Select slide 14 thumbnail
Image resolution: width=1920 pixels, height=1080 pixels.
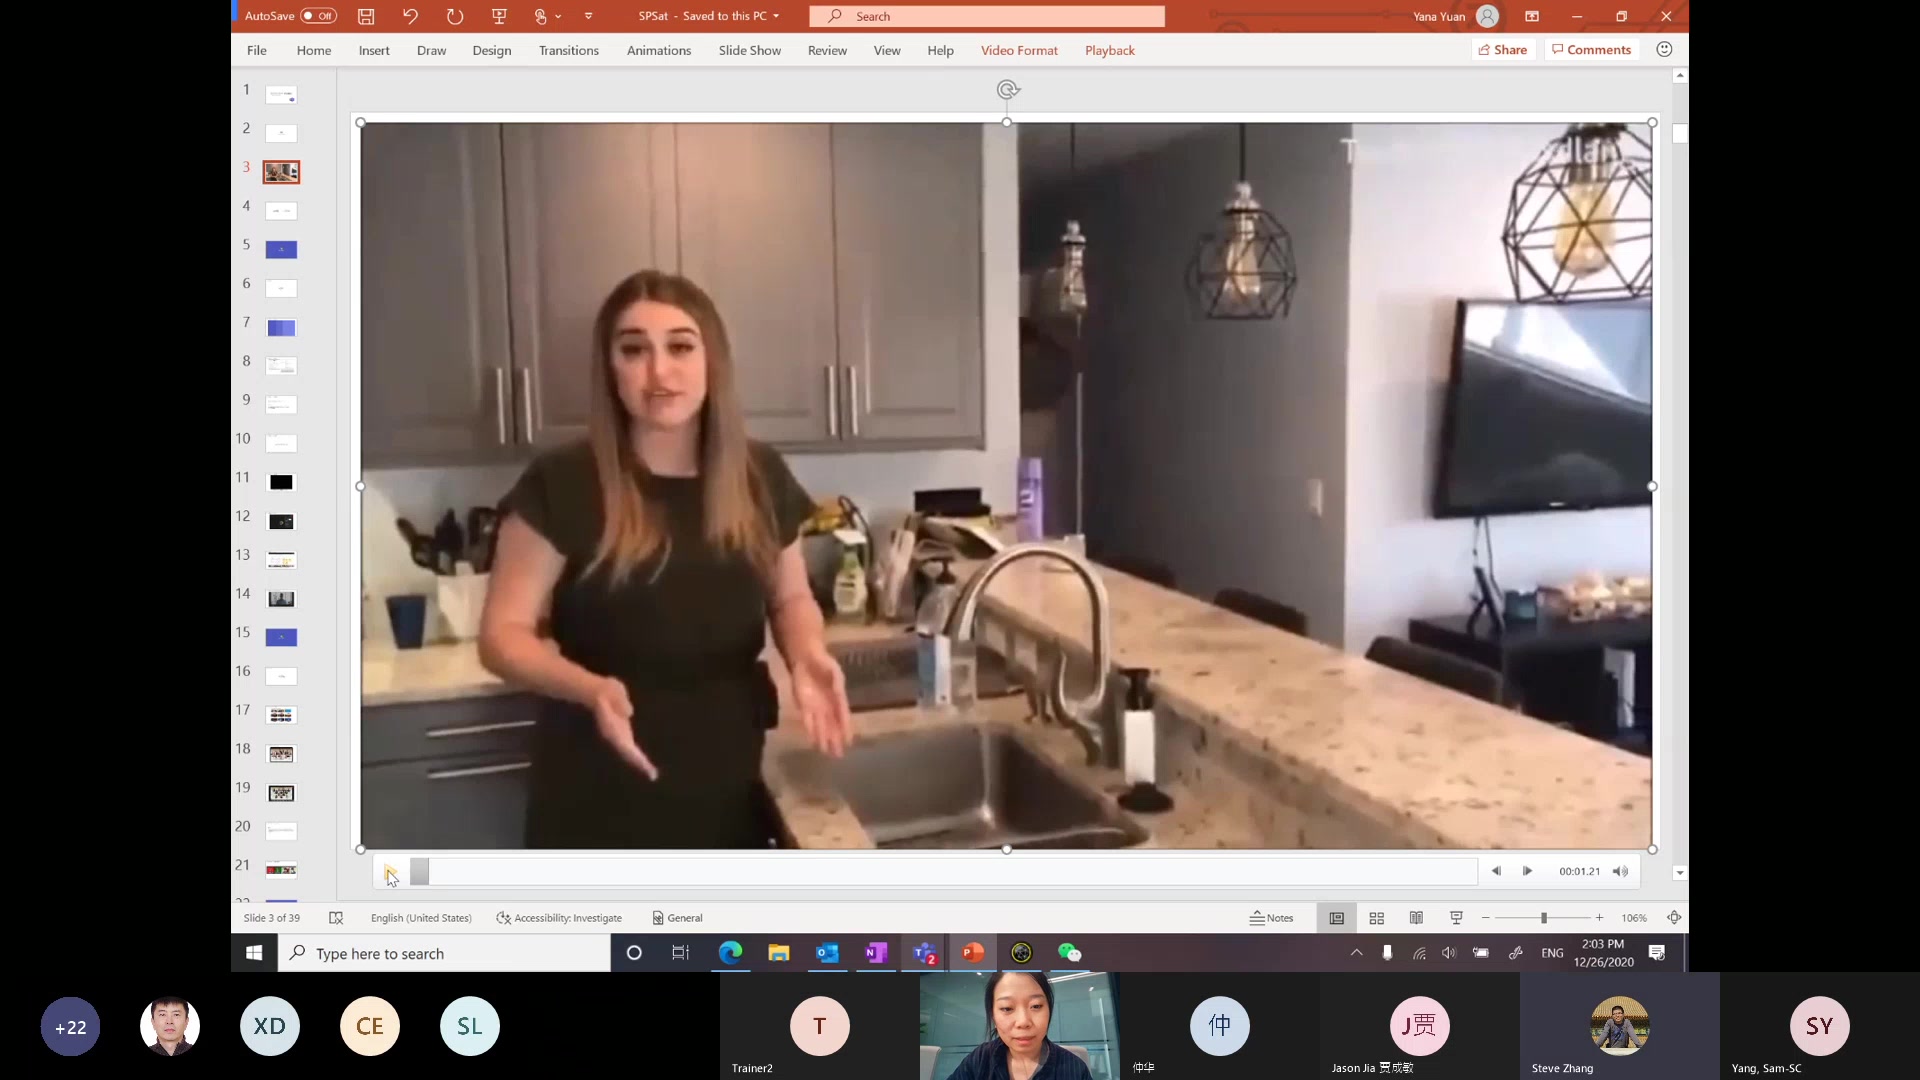point(281,599)
